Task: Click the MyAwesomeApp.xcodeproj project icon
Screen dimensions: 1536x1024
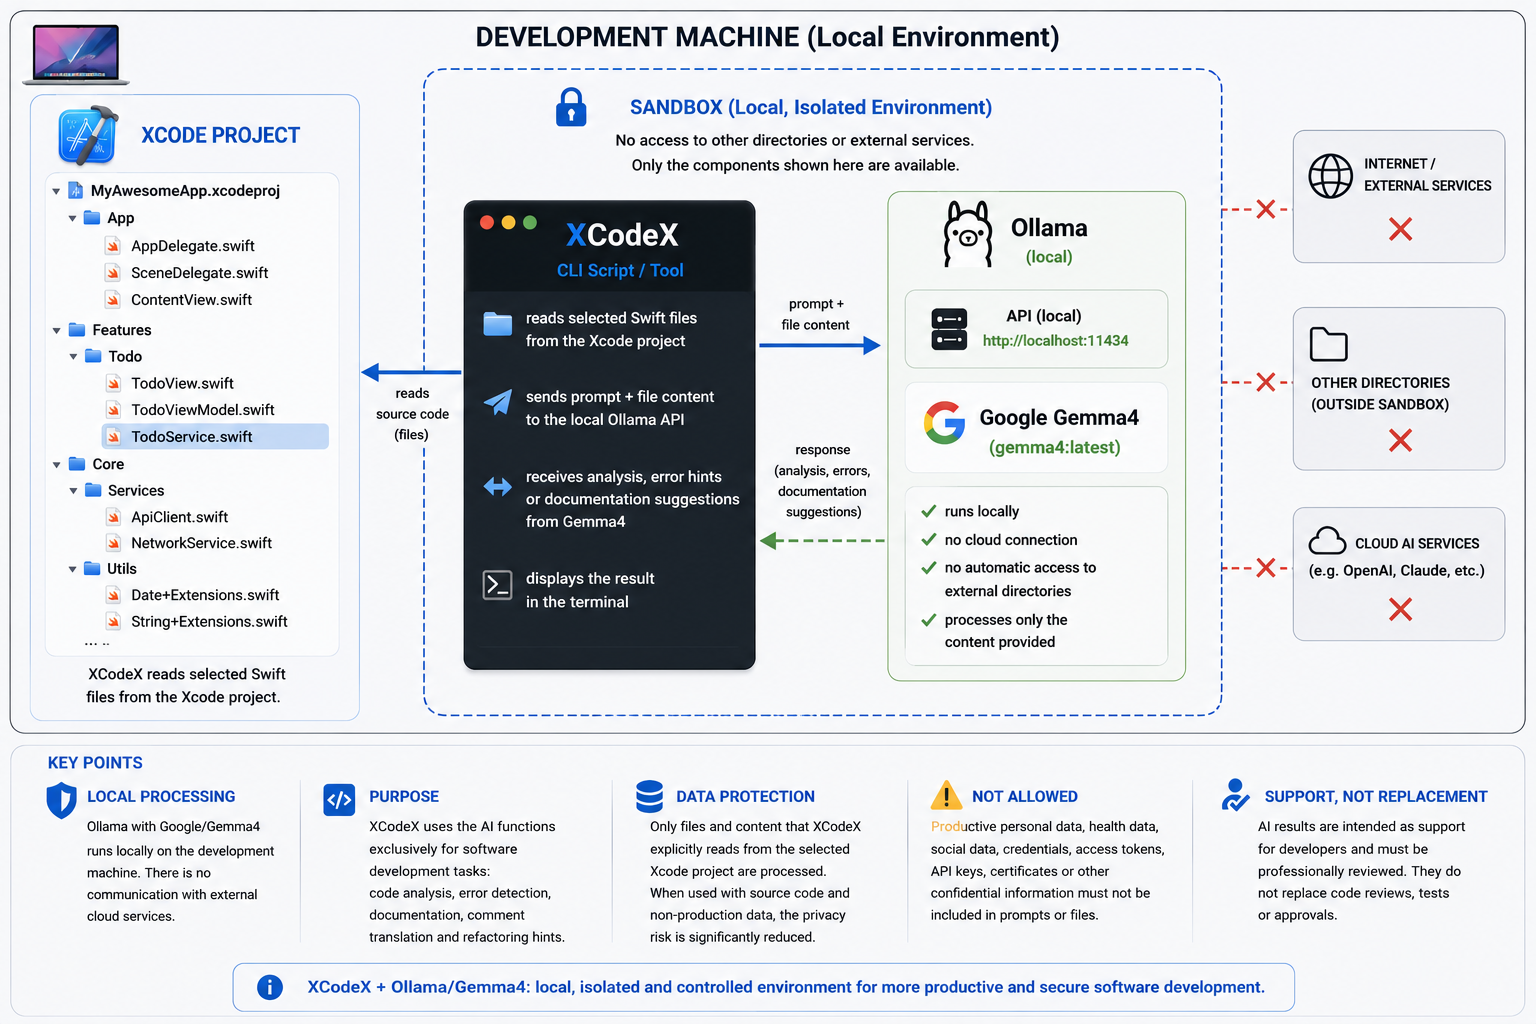Action: (x=76, y=190)
